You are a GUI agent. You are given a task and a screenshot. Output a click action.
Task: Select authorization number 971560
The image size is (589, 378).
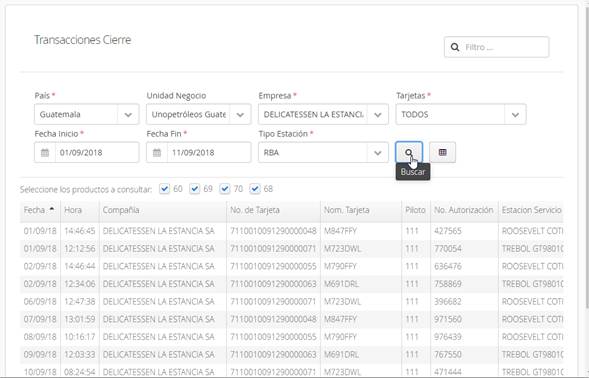click(x=448, y=319)
